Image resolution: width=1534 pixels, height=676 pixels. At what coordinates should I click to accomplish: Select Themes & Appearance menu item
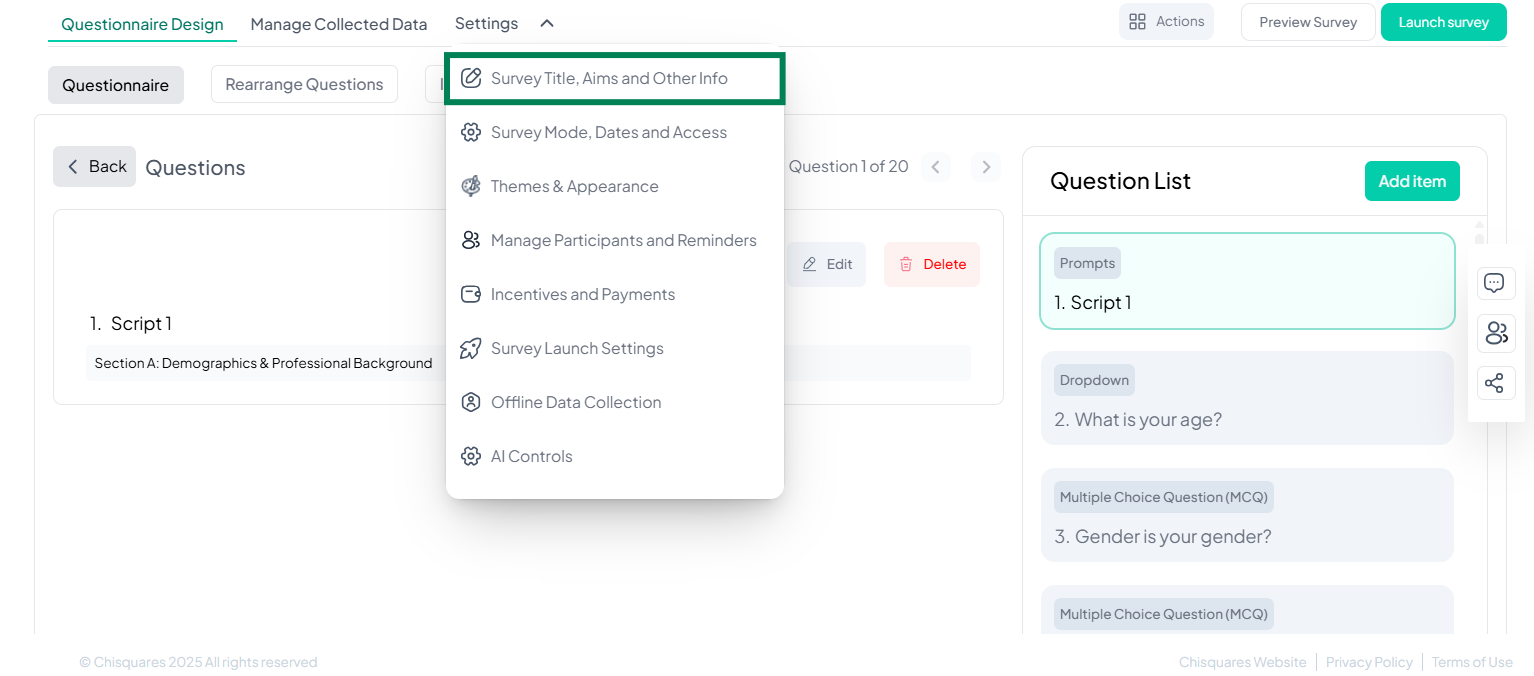574,187
